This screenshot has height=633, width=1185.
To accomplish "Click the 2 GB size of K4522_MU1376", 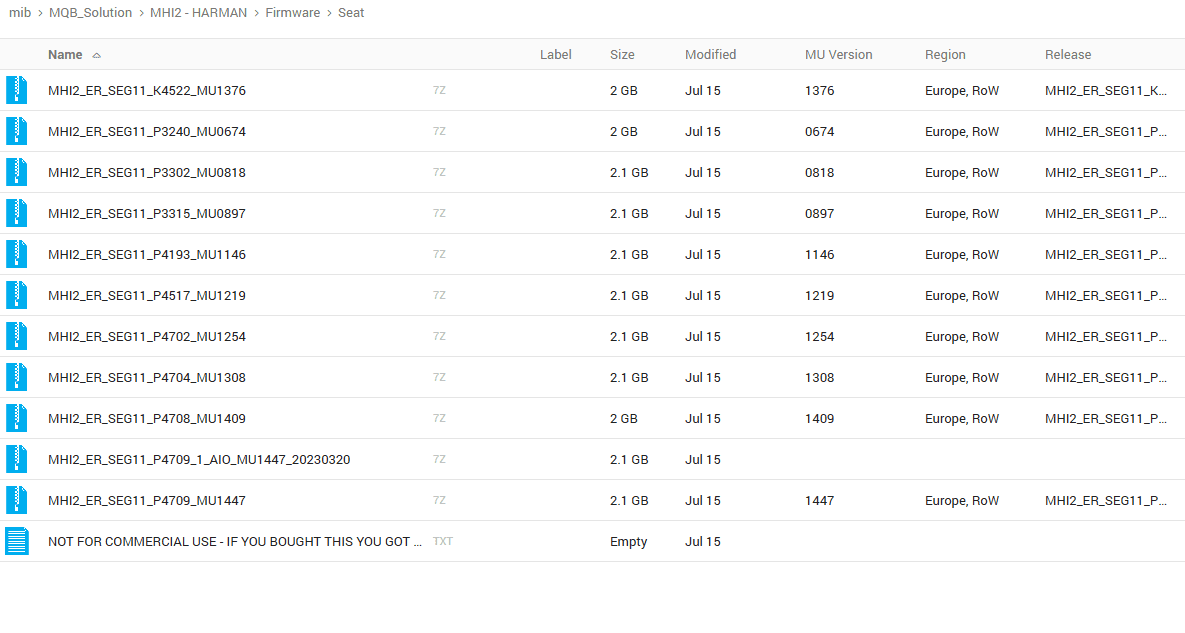I will coord(623,91).
